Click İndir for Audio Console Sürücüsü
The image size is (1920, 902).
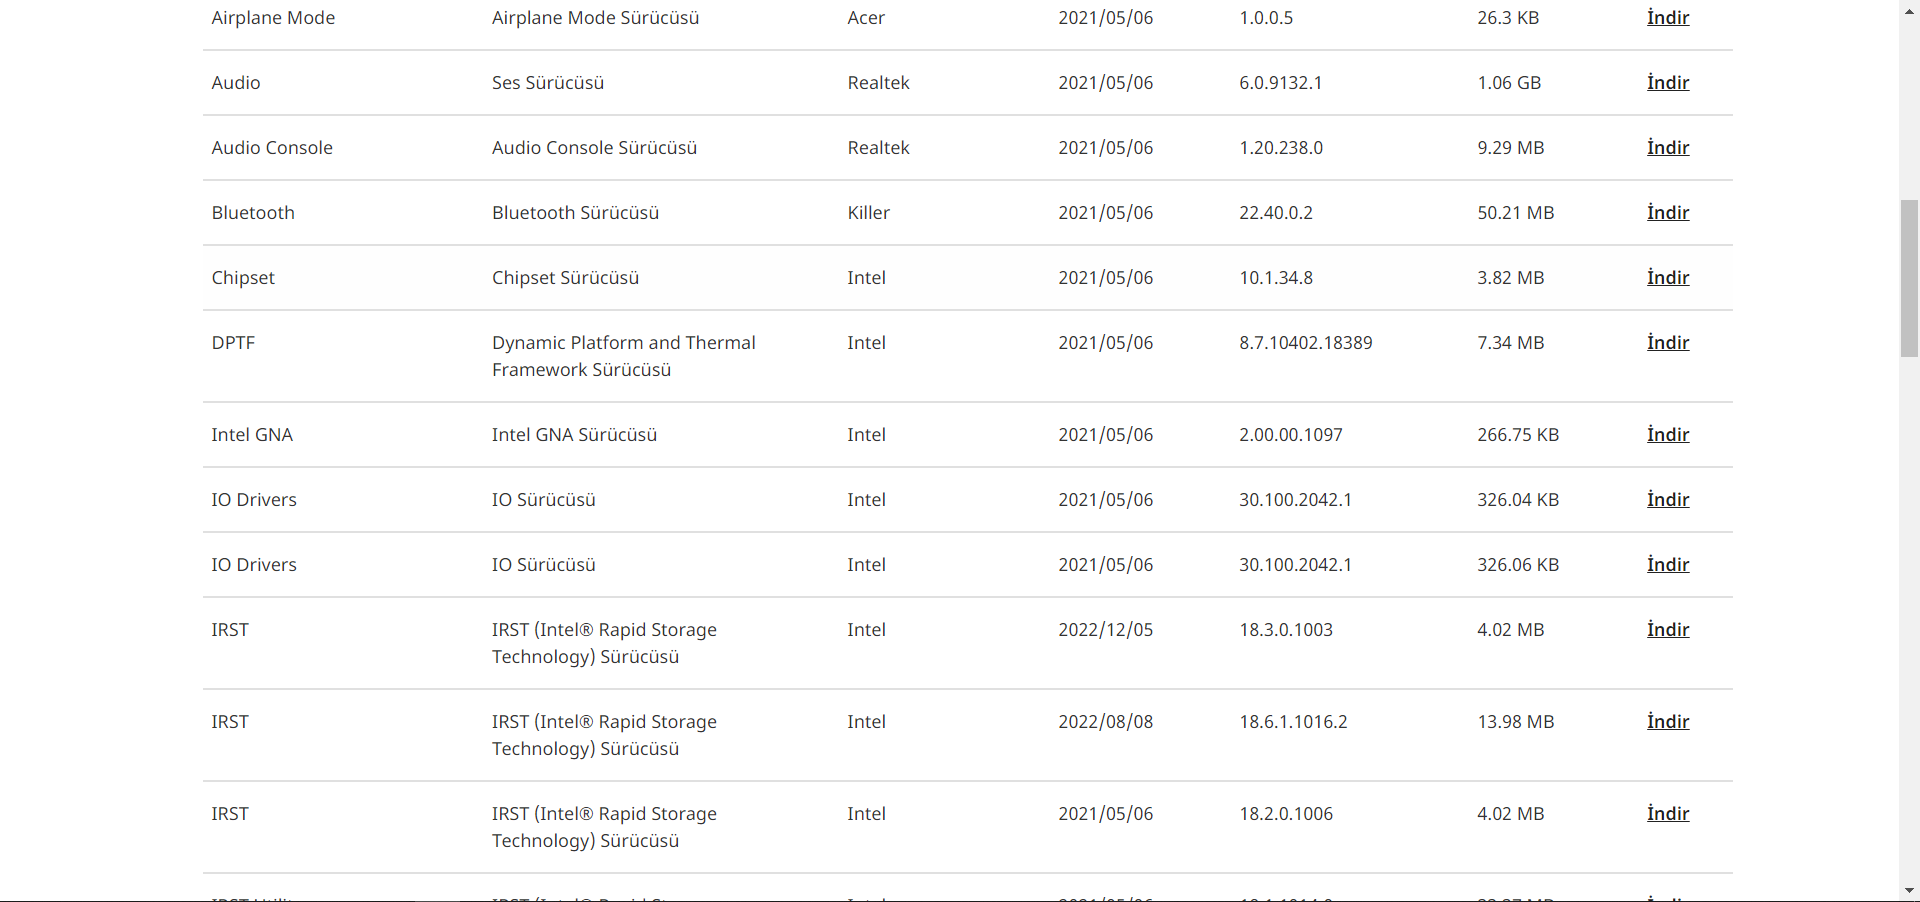click(x=1668, y=148)
